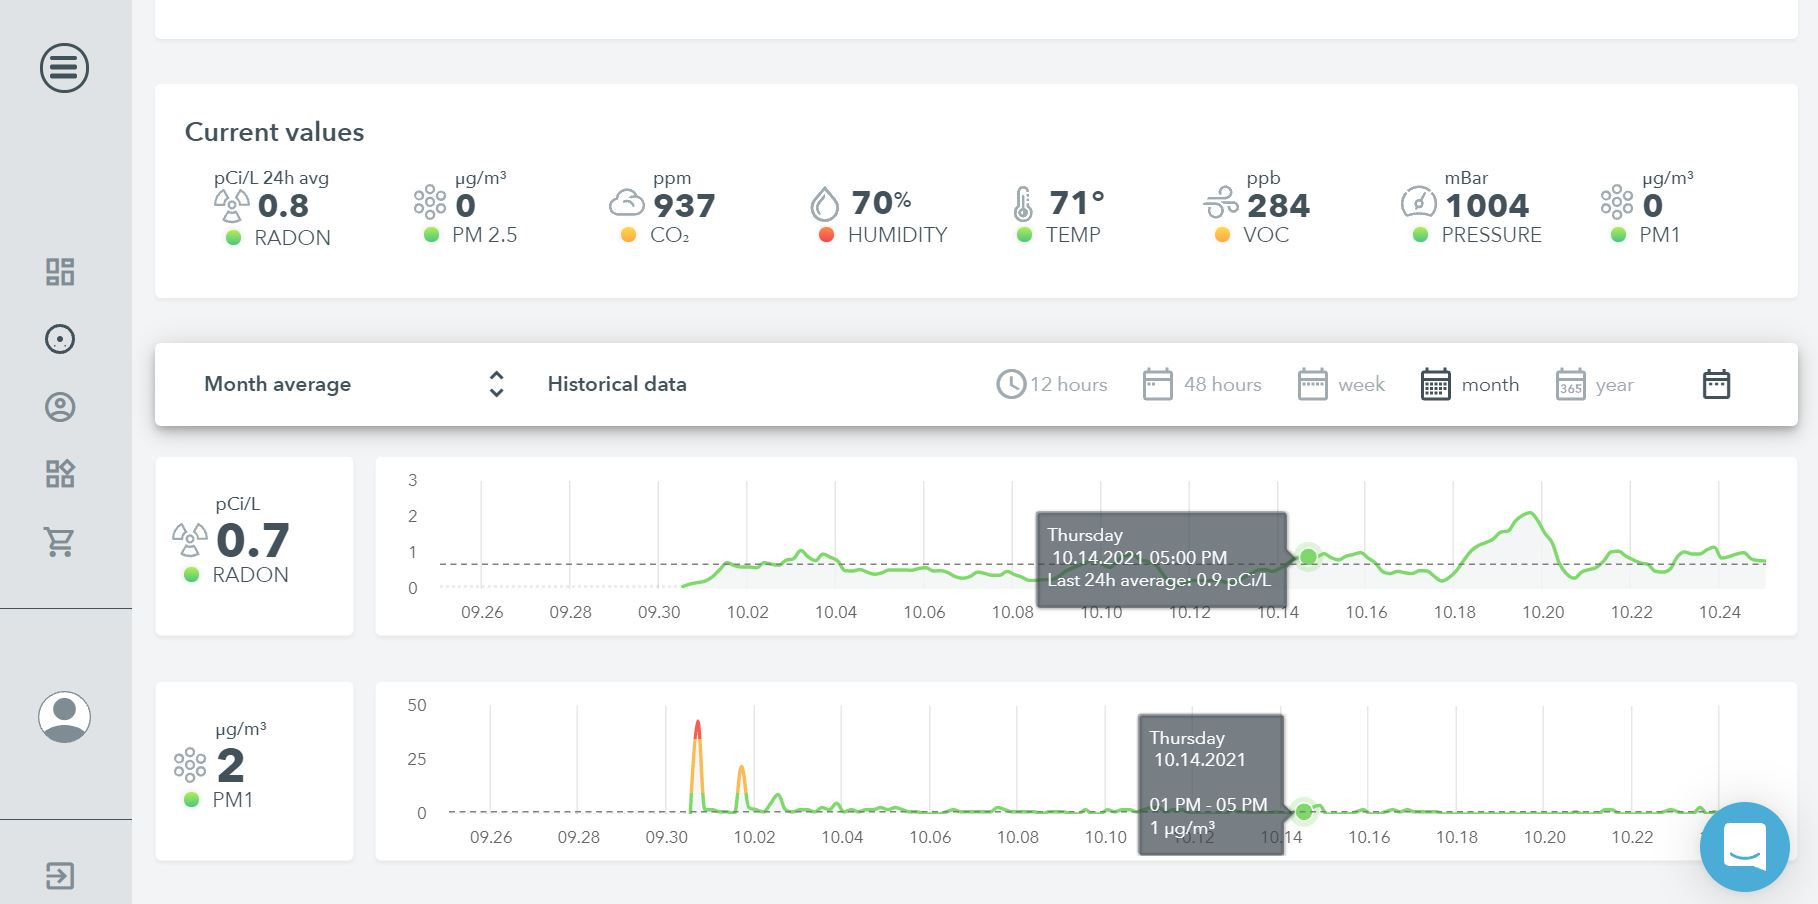Enable the week view
Screen dimensions: 1818x904
click(1341, 384)
